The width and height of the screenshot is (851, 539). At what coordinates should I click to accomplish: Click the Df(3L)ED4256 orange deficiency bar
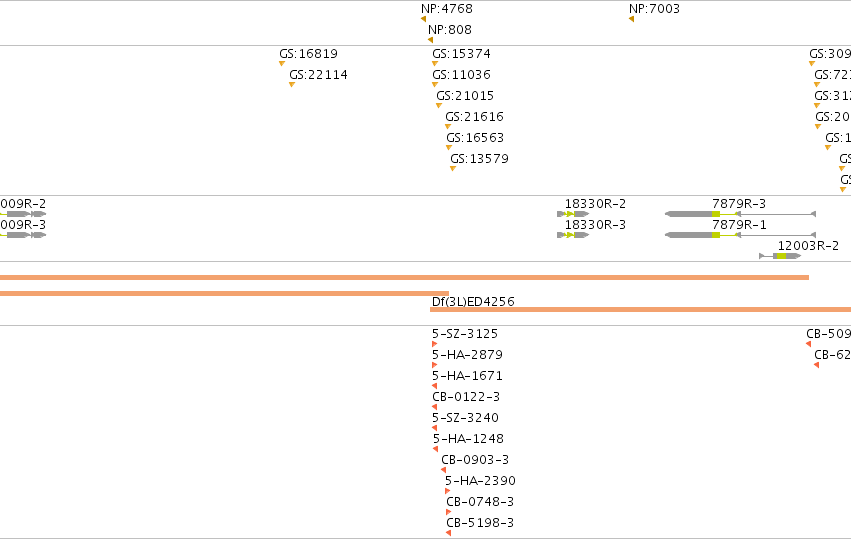point(640,310)
